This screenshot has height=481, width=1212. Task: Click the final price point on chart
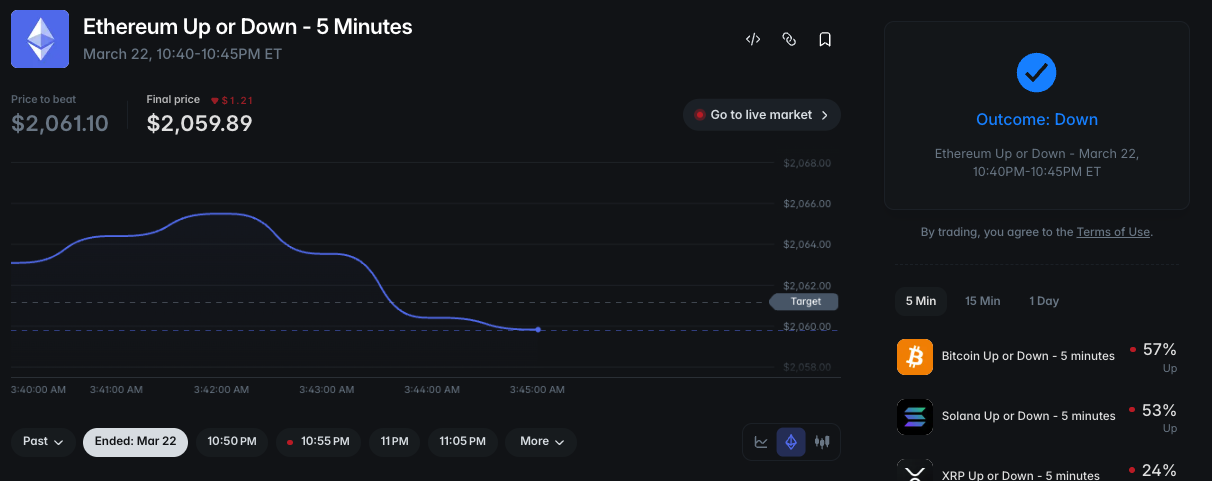pos(538,329)
